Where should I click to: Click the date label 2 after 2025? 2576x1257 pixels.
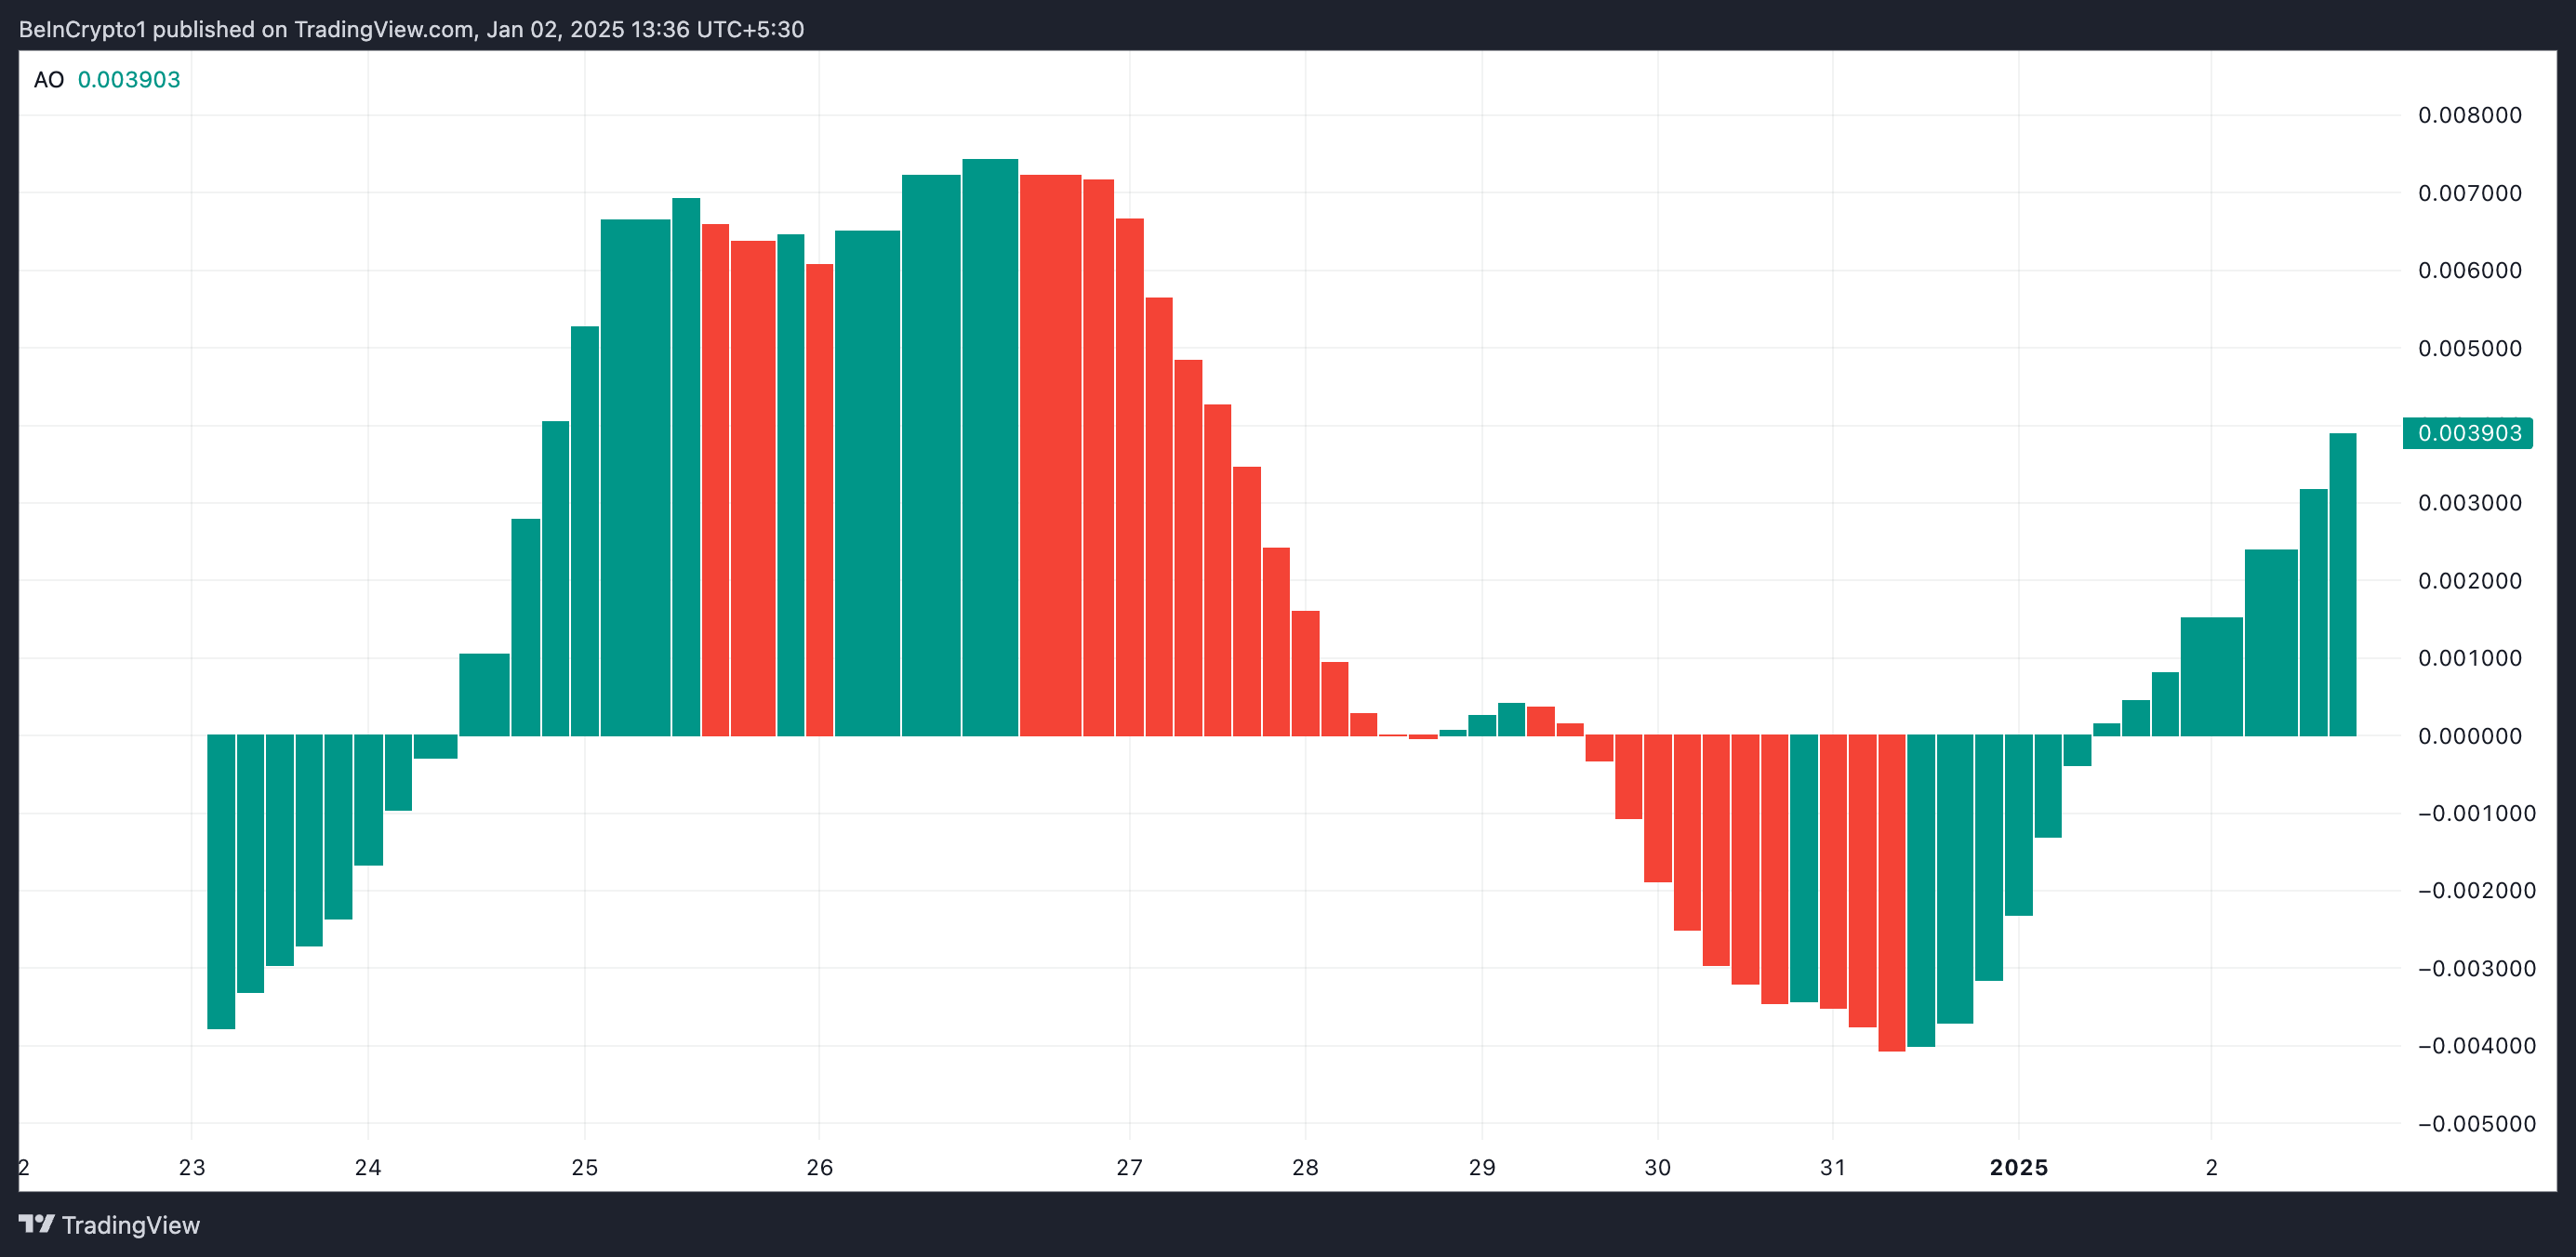pyautogui.click(x=2211, y=1167)
